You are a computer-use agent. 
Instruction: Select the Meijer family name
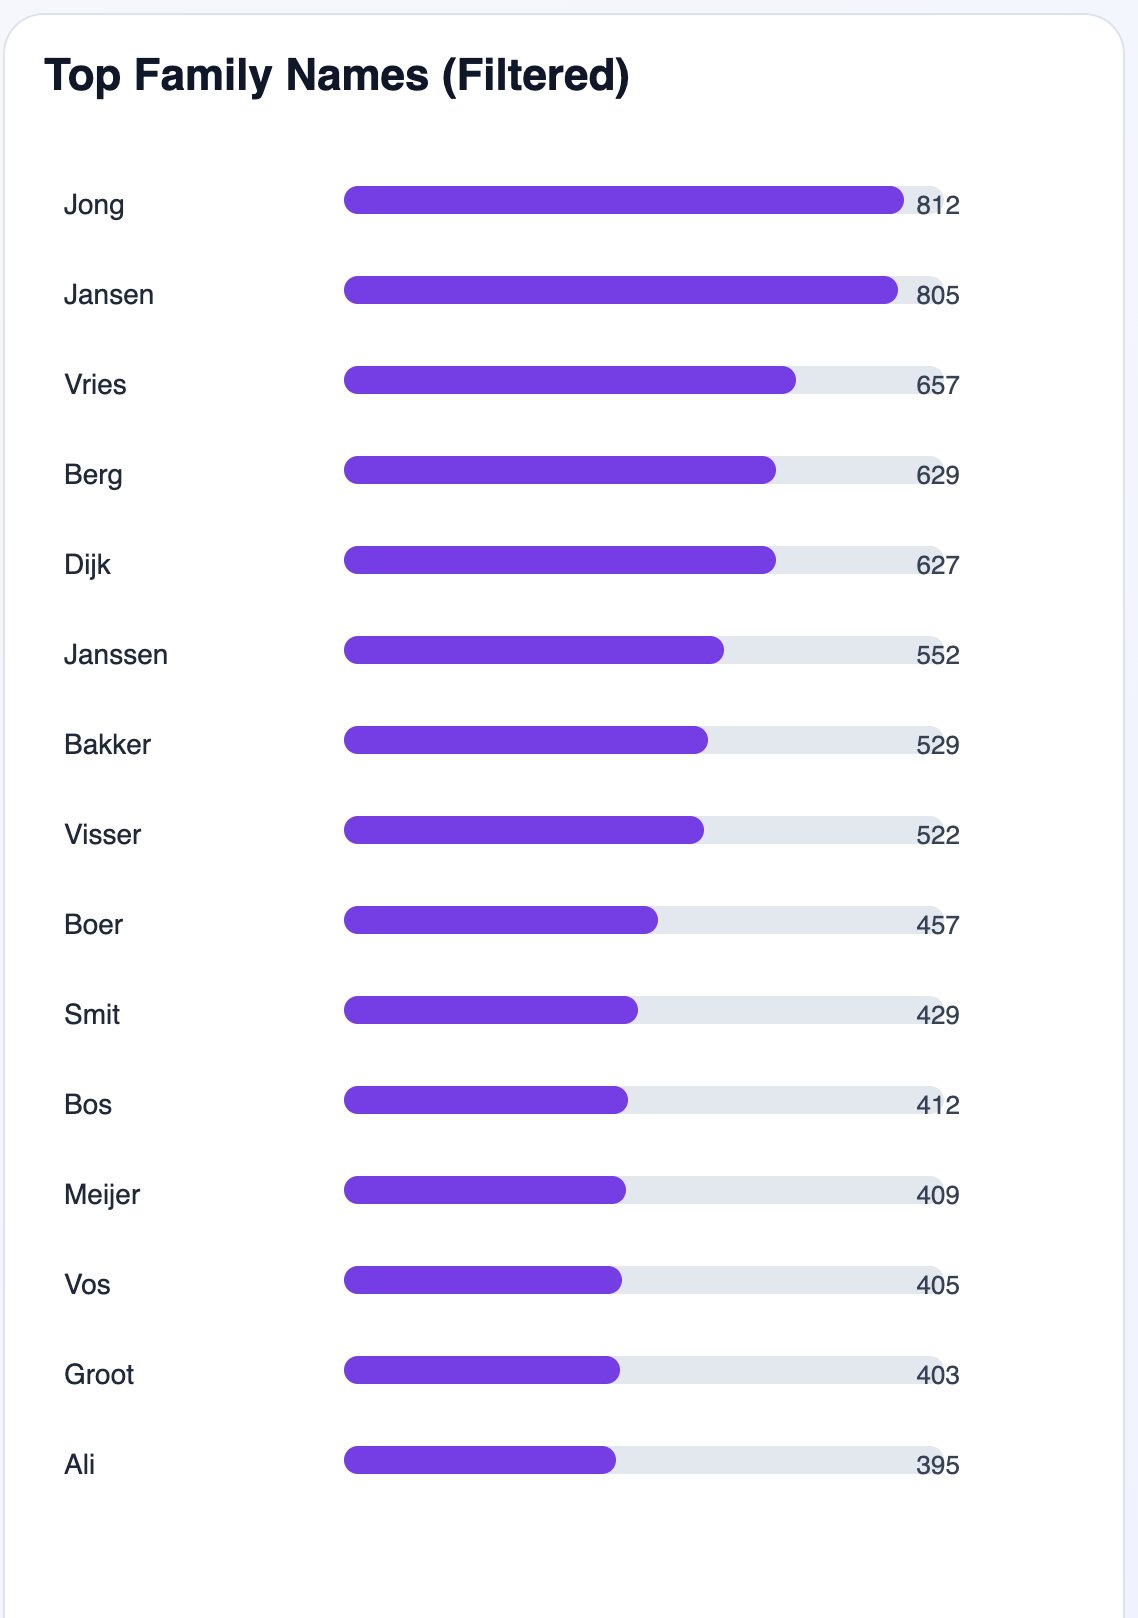pyautogui.click(x=102, y=1195)
